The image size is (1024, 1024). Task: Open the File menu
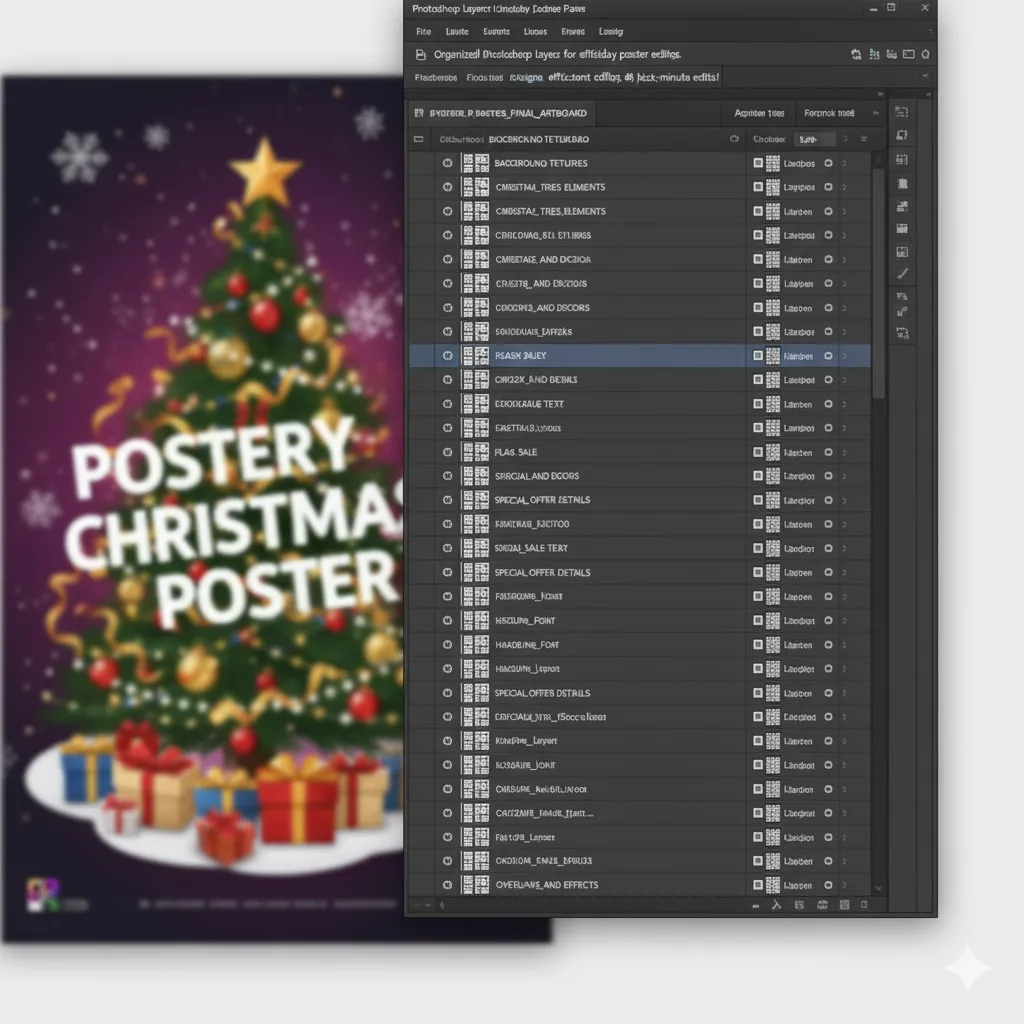coord(424,32)
